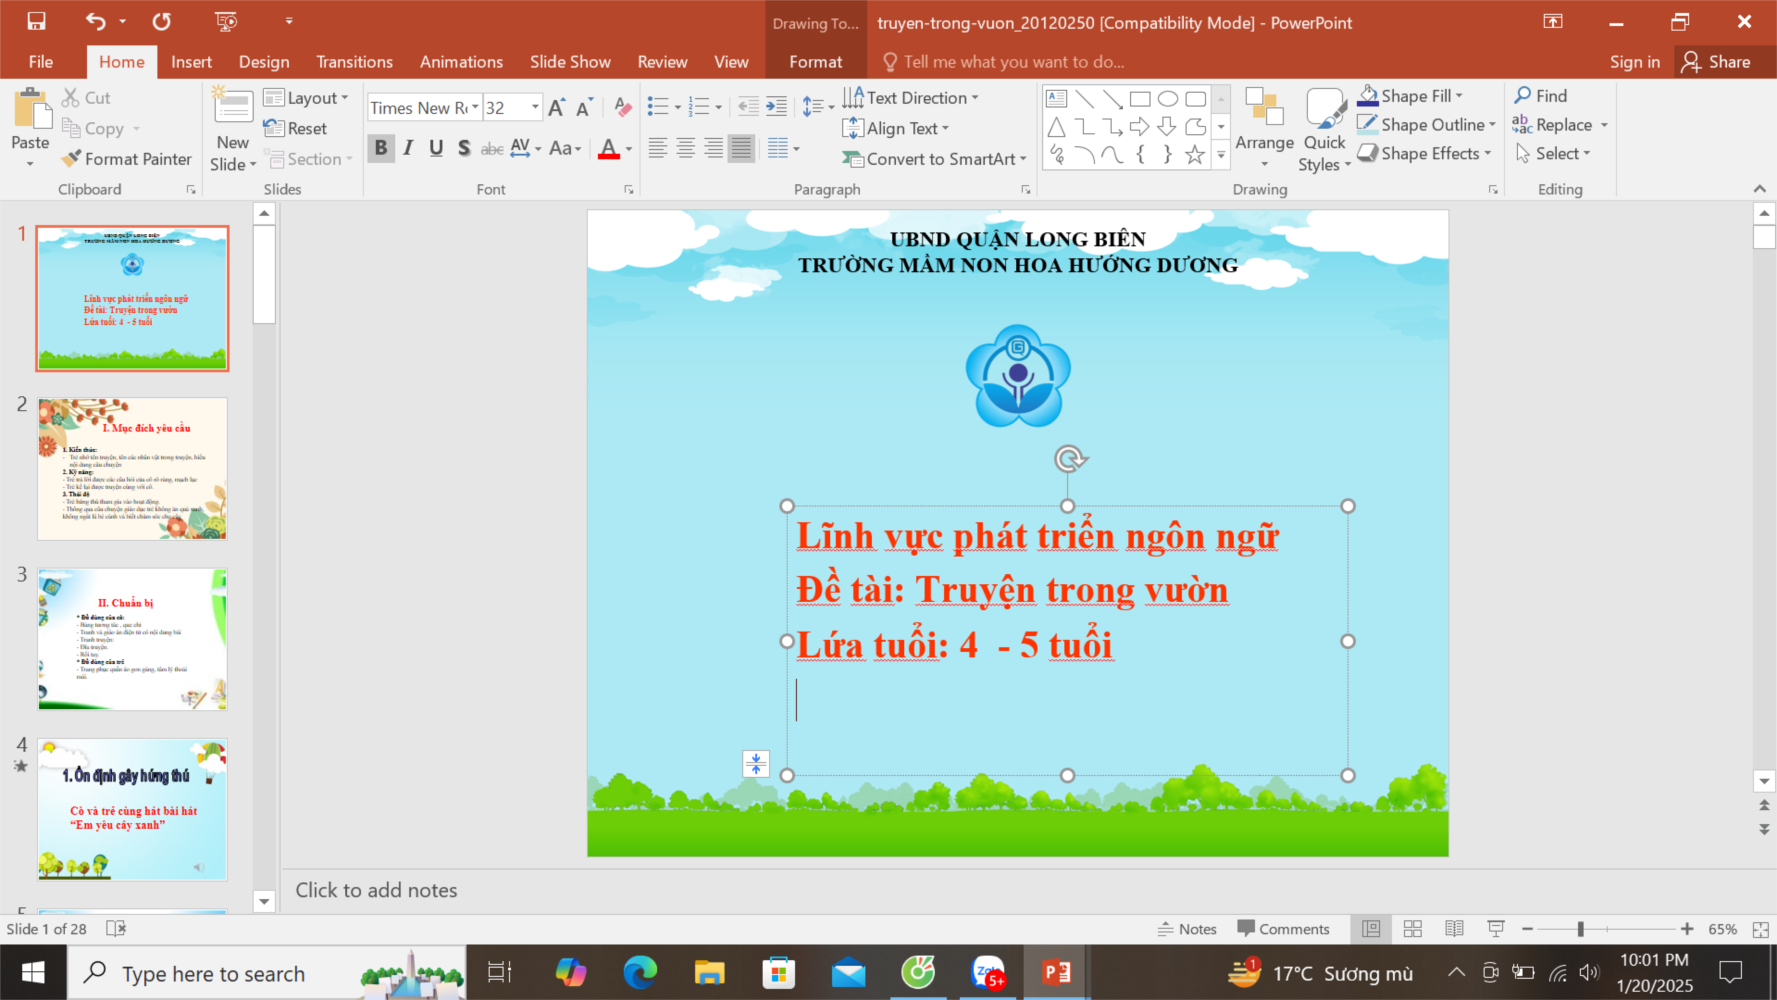Toggle Italic text formatting
Screen dimensions: 1777x1000
coord(408,149)
